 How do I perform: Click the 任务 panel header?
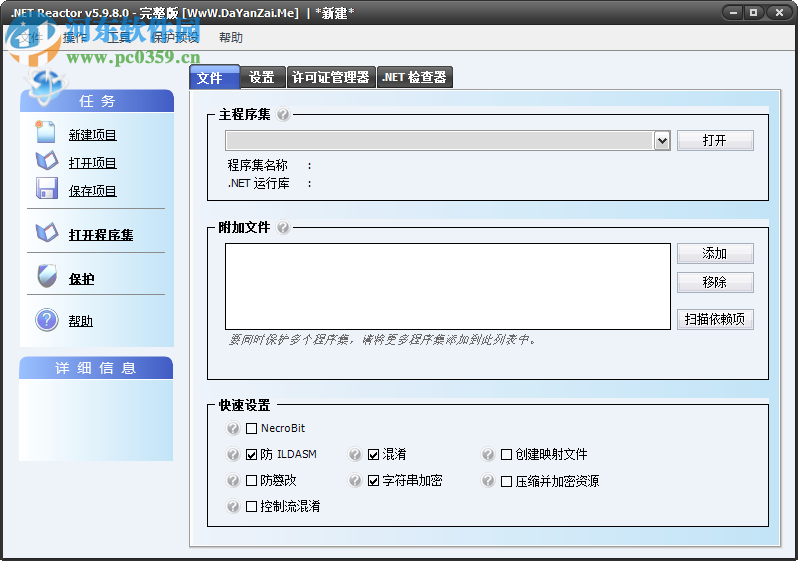[x=97, y=101]
